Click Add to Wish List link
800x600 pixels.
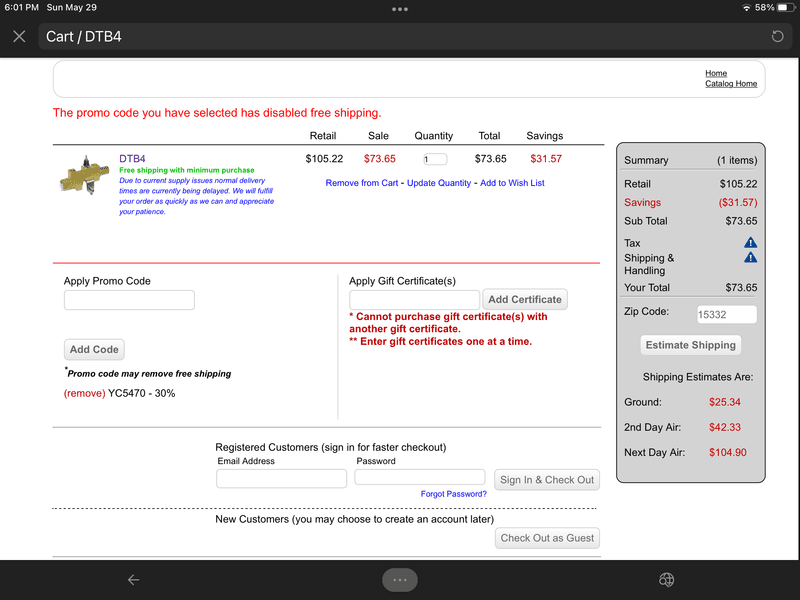coord(512,183)
